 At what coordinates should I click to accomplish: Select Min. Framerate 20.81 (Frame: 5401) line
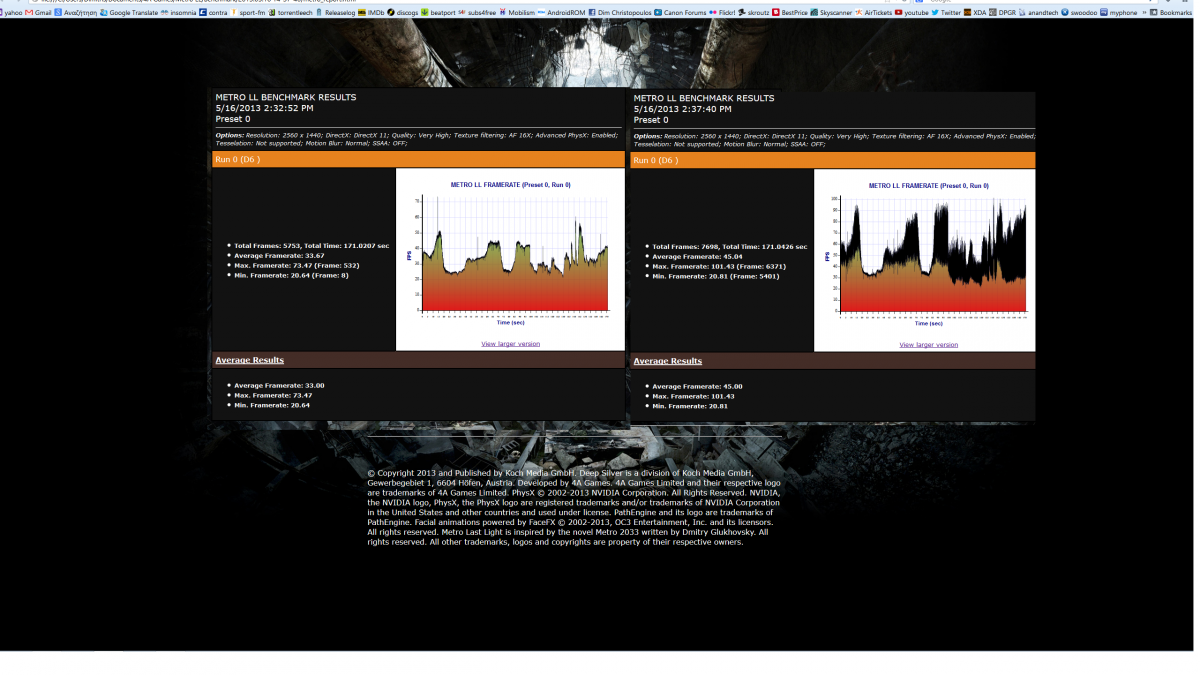[x=716, y=276]
